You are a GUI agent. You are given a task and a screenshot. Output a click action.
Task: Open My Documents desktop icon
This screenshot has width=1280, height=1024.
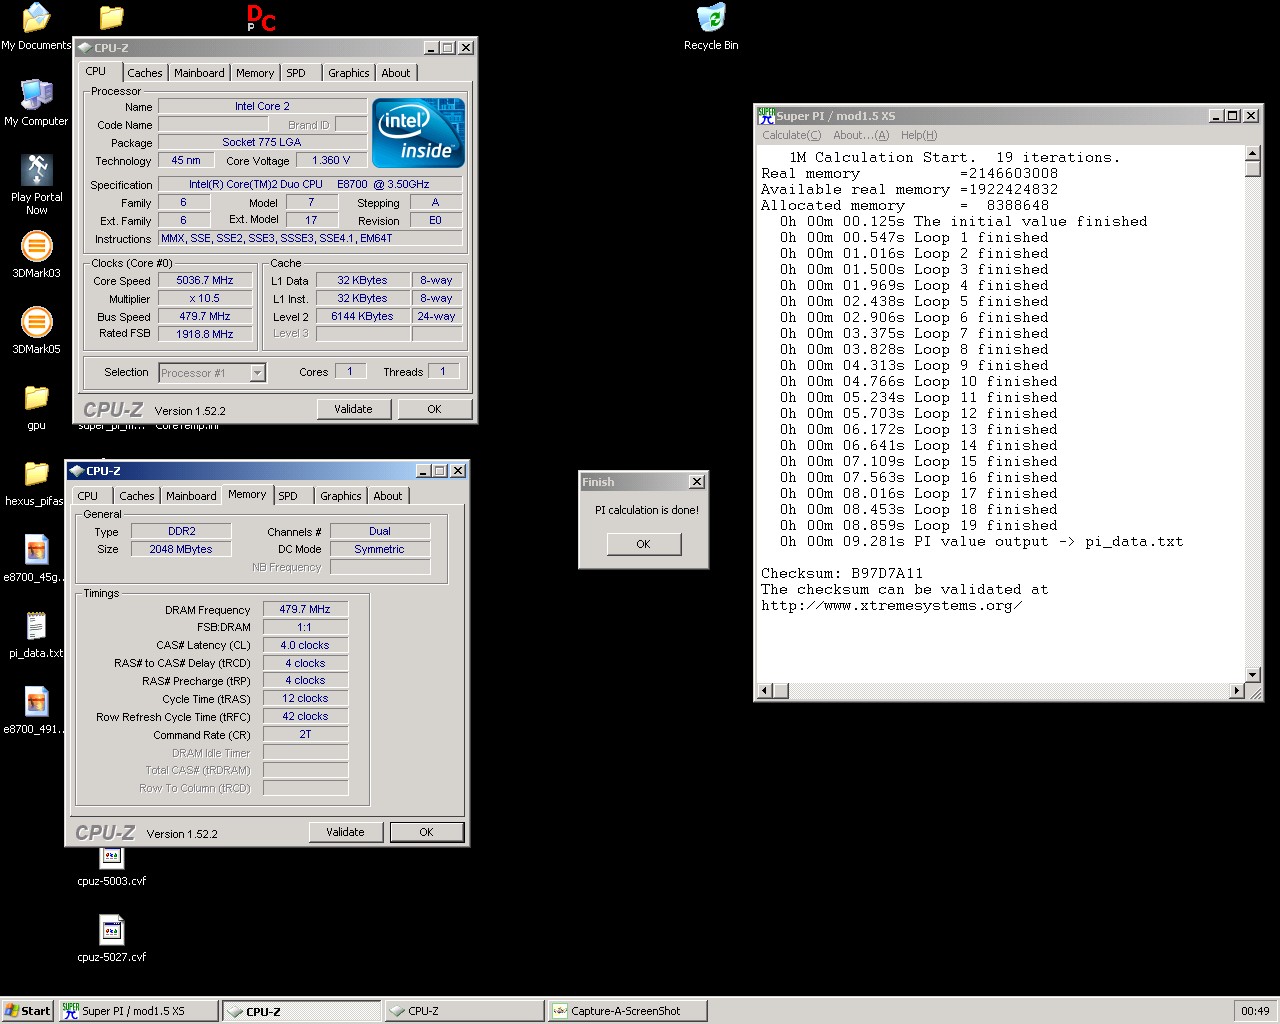(36, 26)
